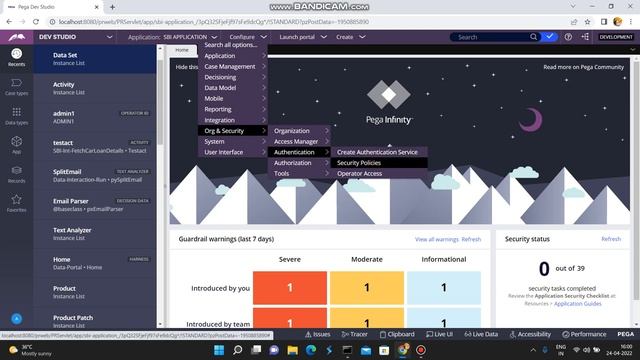Open testact activity recent item
The image size is (640, 360).
95,147
